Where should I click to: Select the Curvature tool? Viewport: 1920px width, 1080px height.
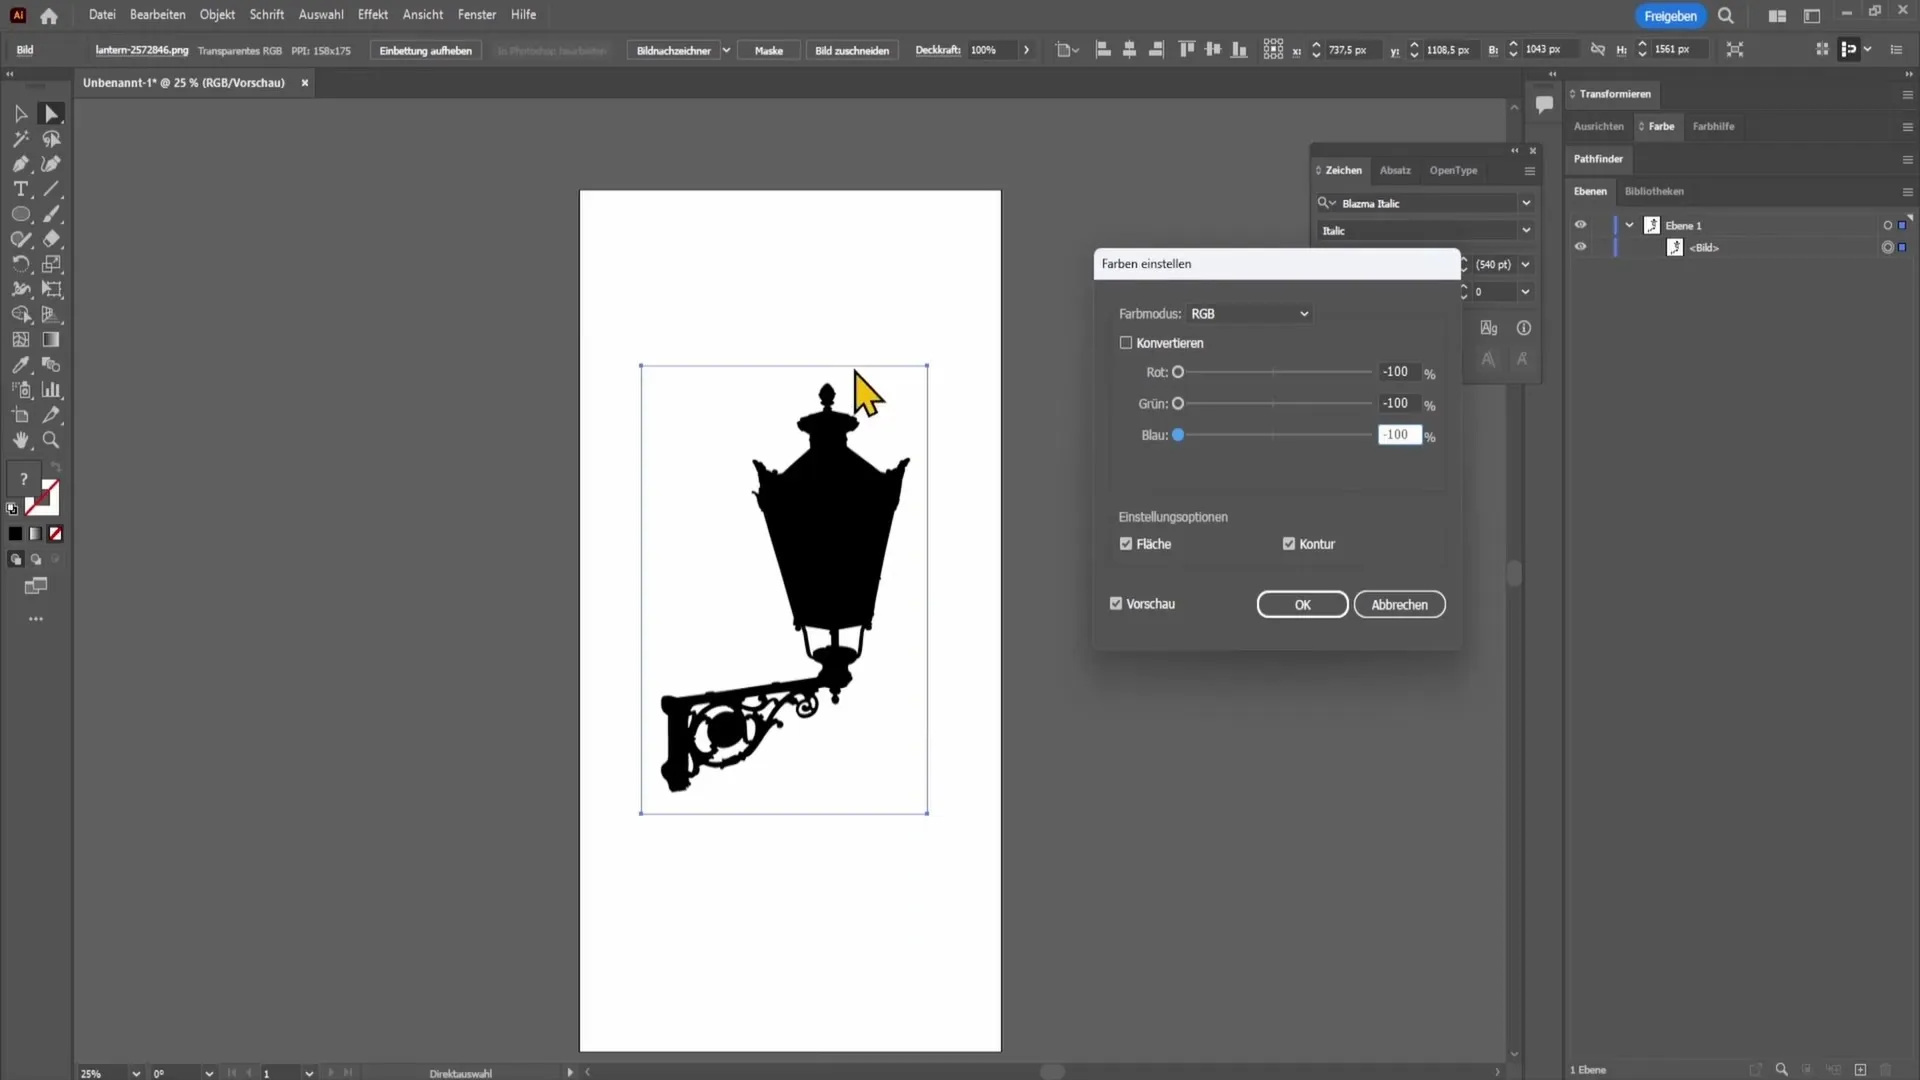pyautogui.click(x=51, y=164)
